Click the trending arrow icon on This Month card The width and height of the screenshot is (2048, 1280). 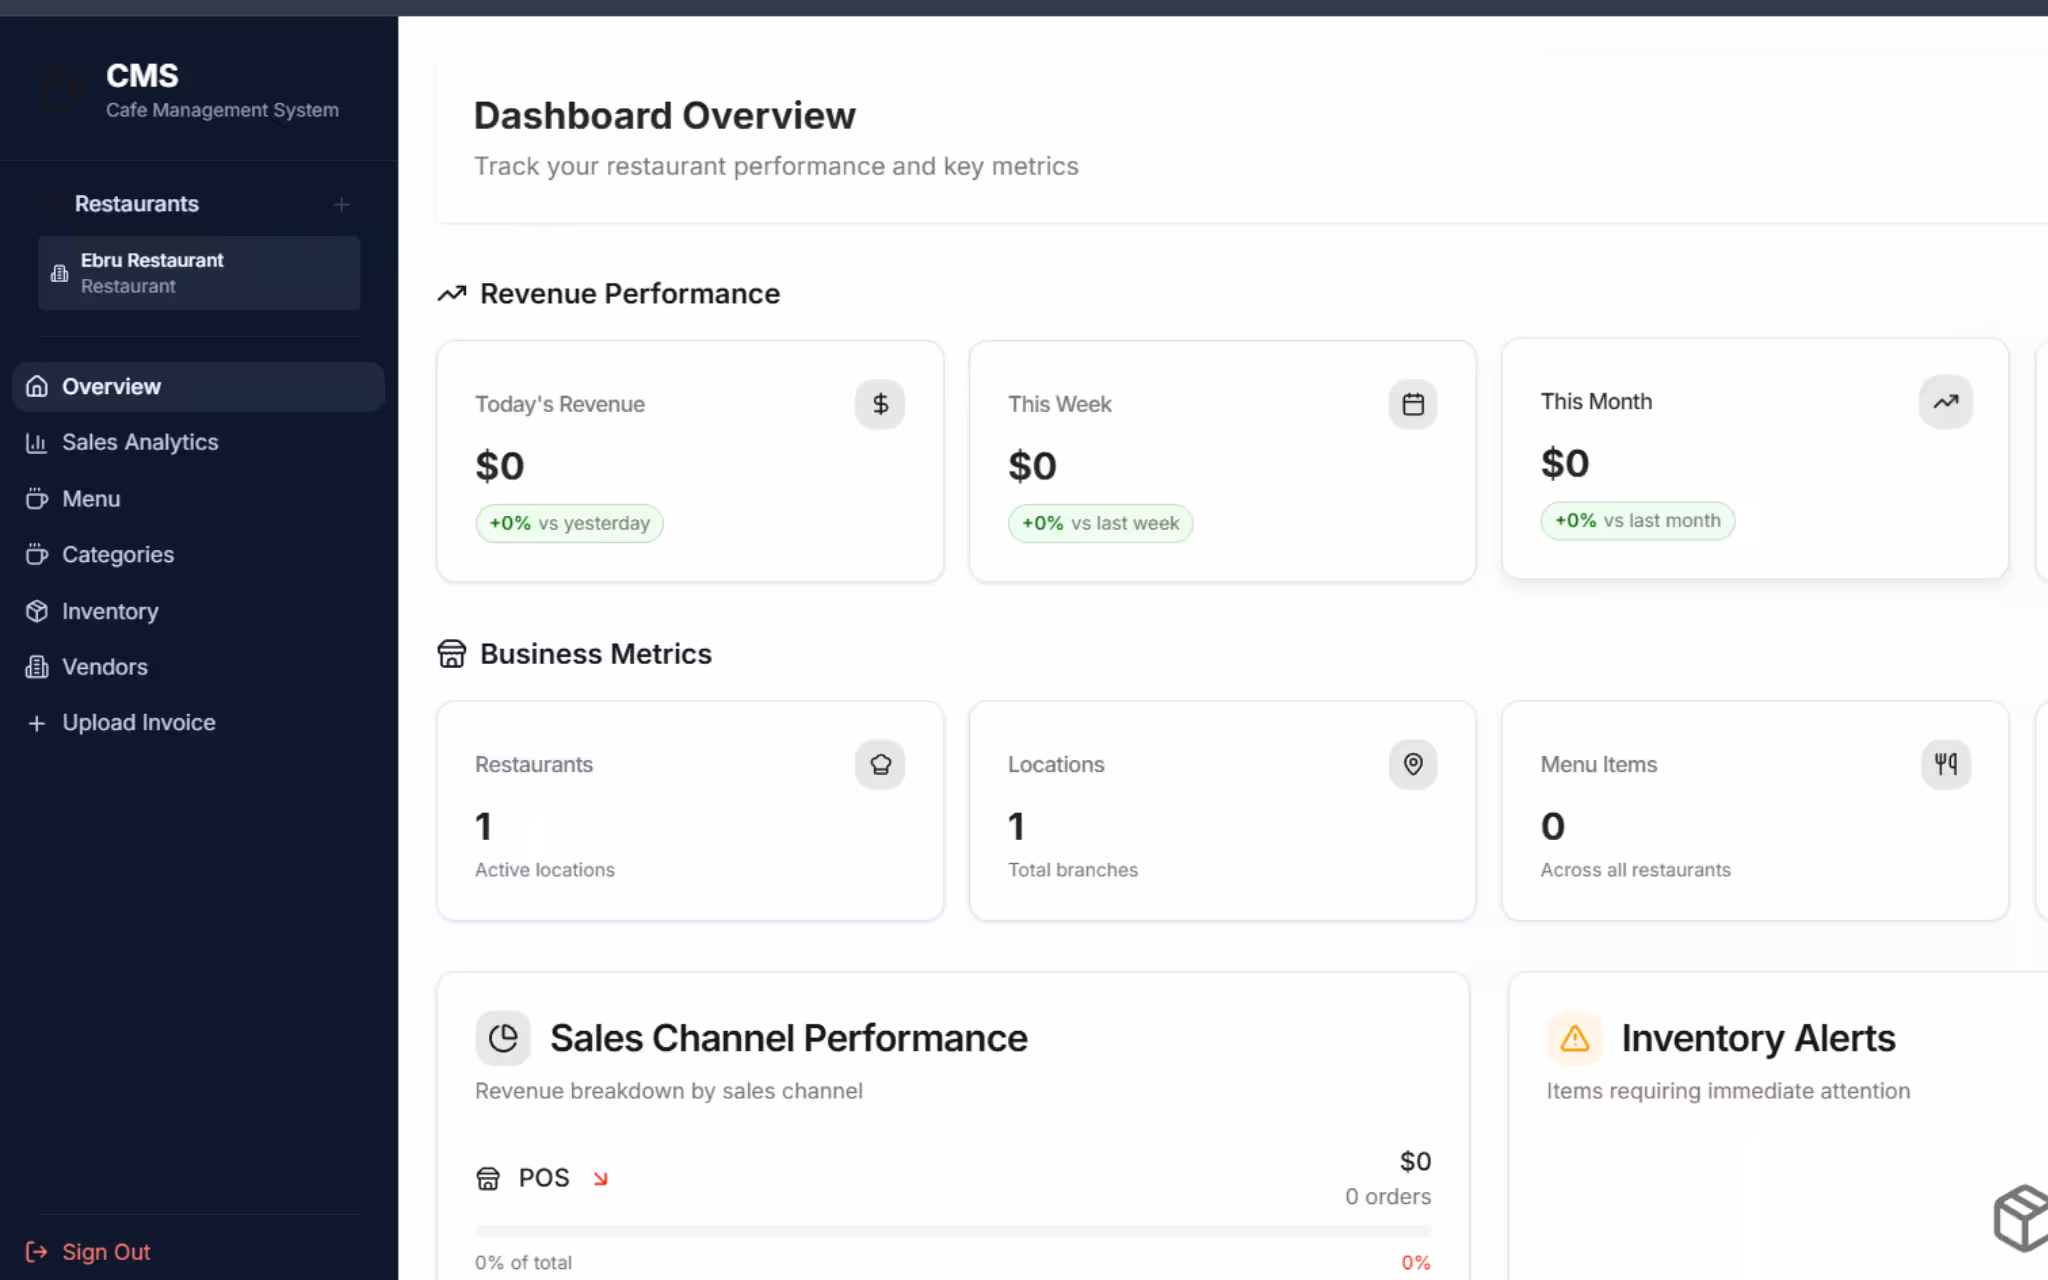pyautogui.click(x=1945, y=401)
